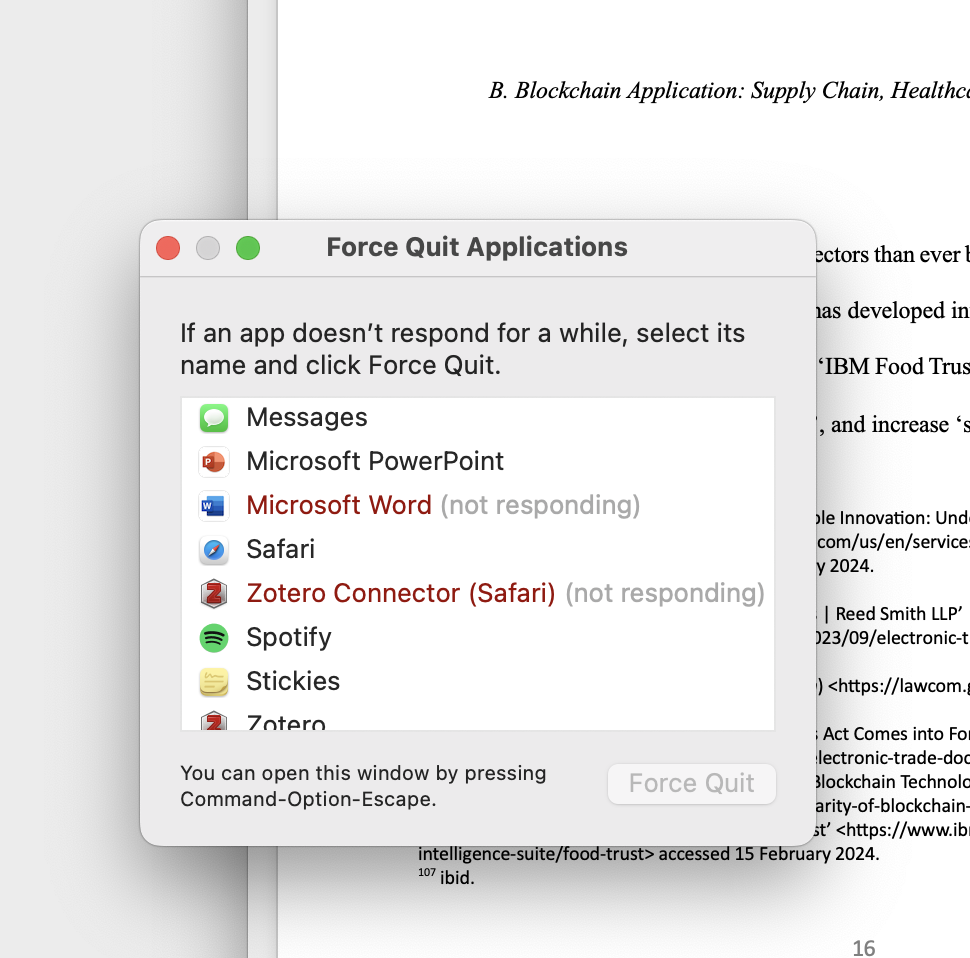The height and width of the screenshot is (958, 970).
Task: Close the Force Quit Applications window
Action: pos(168,248)
